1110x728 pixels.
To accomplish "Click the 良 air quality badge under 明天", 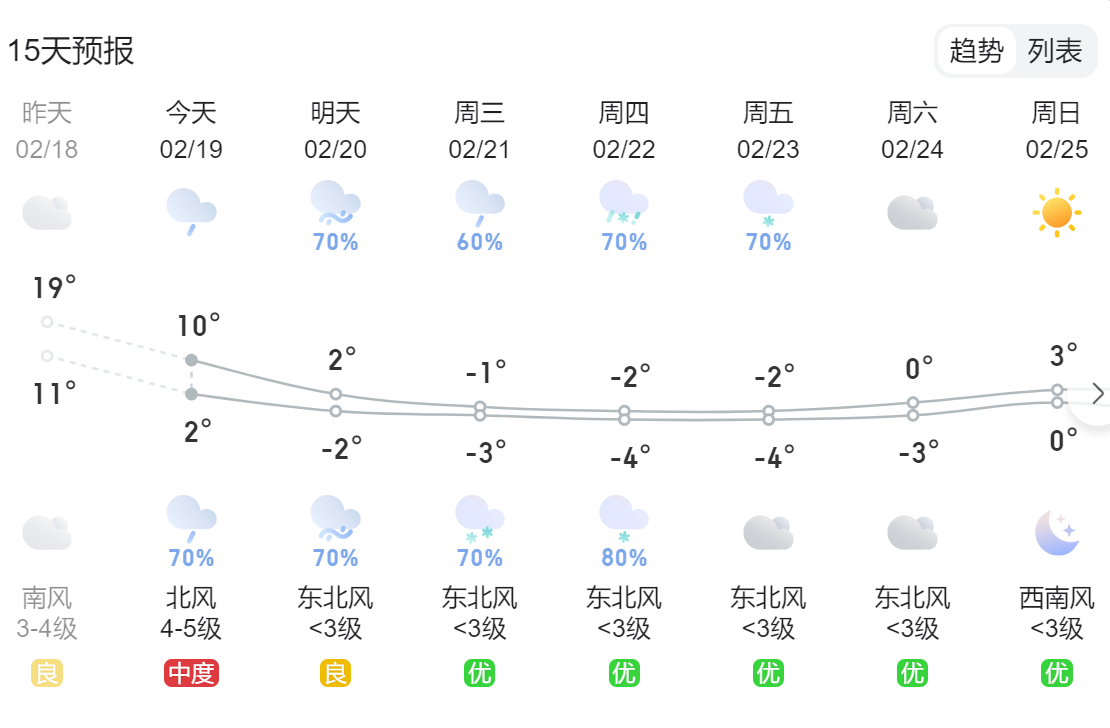I will click(x=333, y=673).
